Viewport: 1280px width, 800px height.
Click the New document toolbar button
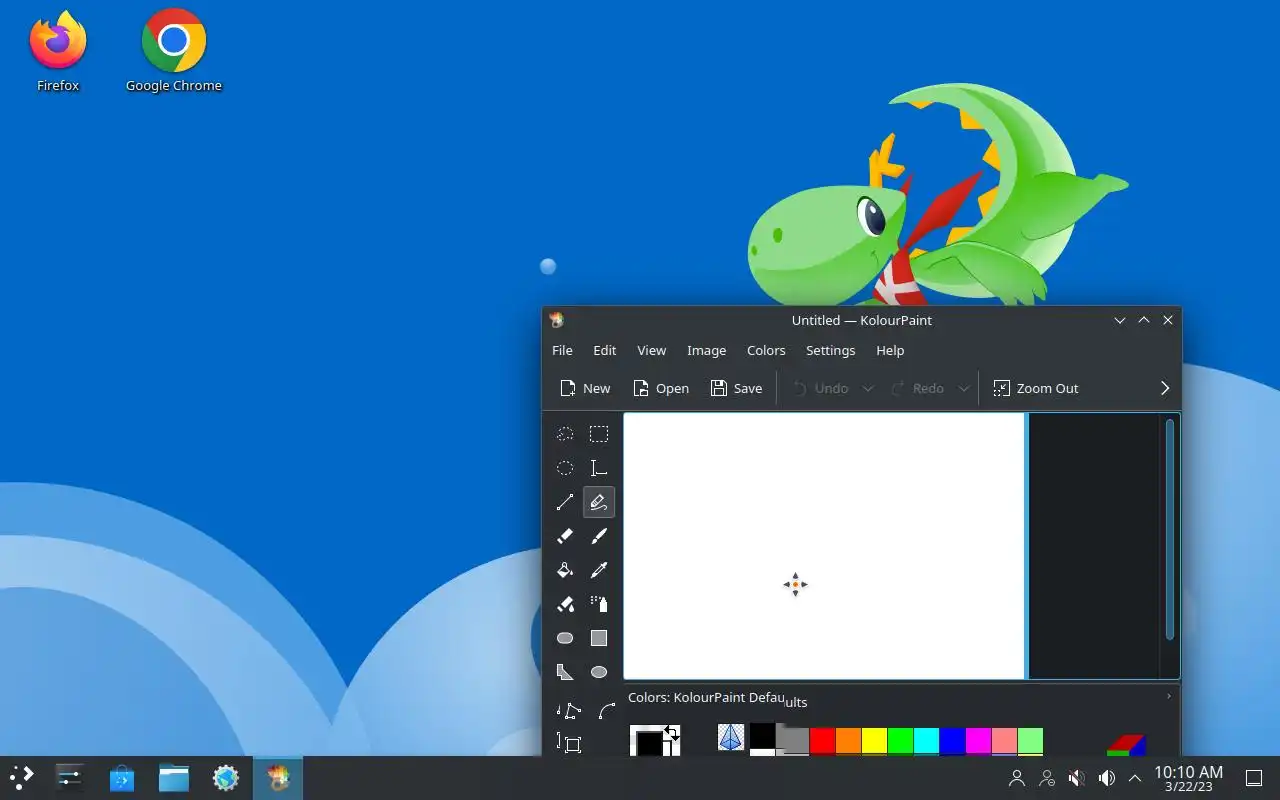(585, 388)
